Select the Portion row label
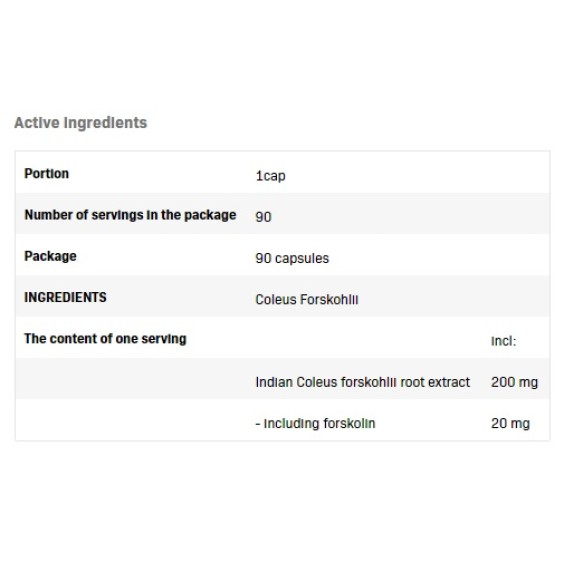This screenshot has height=564, width=564. coord(46,173)
